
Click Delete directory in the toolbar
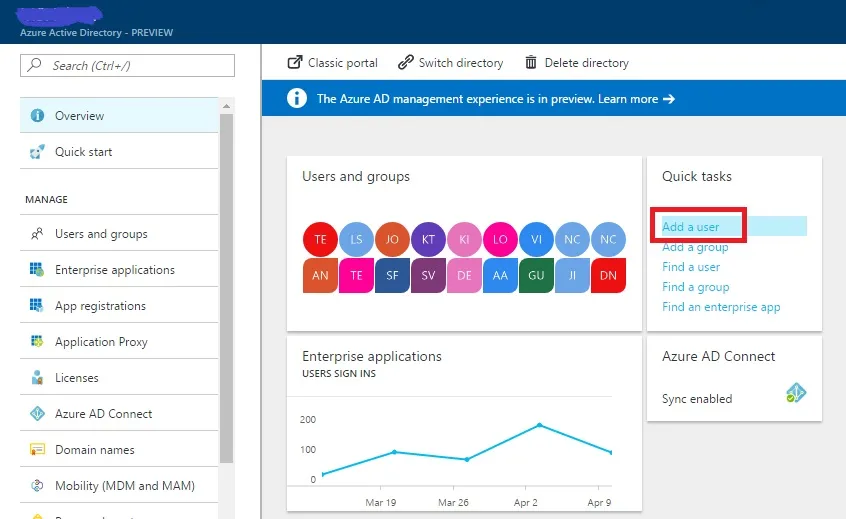point(577,63)
